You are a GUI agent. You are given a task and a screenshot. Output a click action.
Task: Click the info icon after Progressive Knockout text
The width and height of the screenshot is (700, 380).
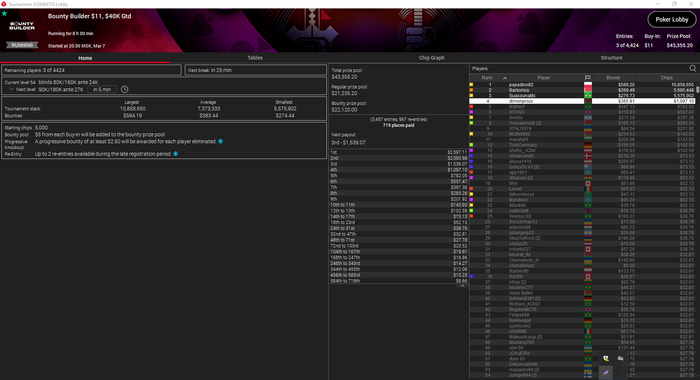221,141
